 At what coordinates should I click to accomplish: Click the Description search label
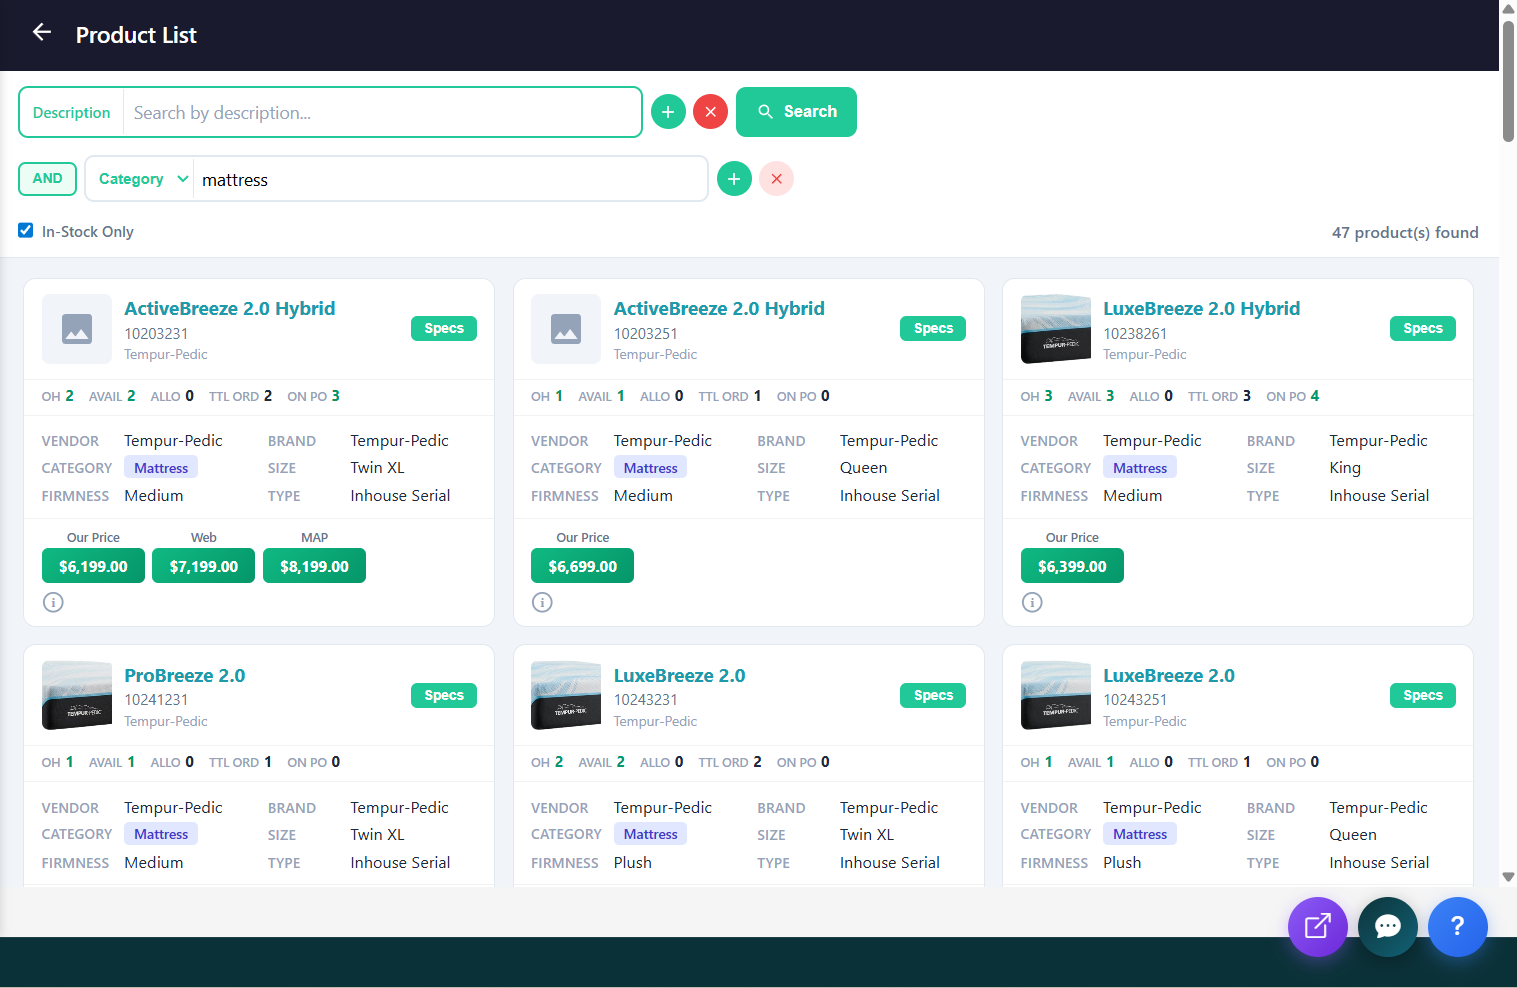pos(71,112)
